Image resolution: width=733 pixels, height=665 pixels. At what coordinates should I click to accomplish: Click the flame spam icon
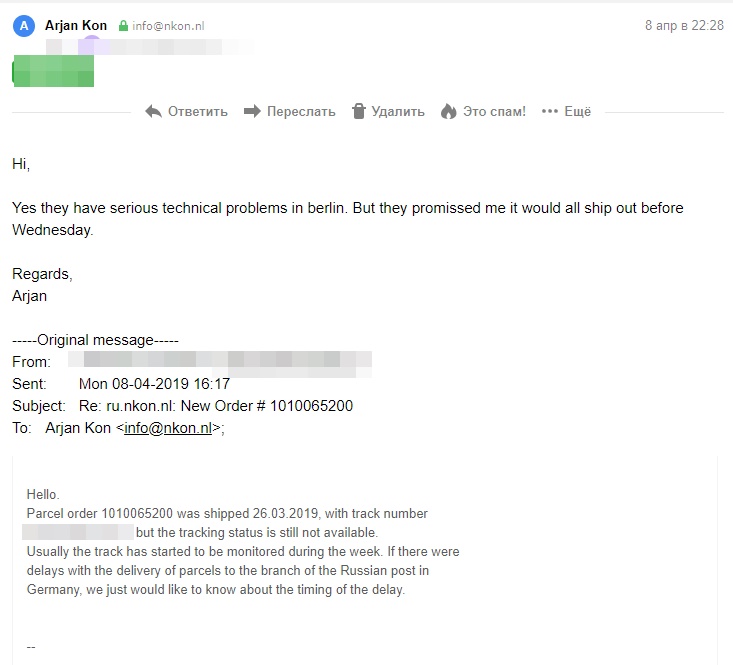[448, 112]
